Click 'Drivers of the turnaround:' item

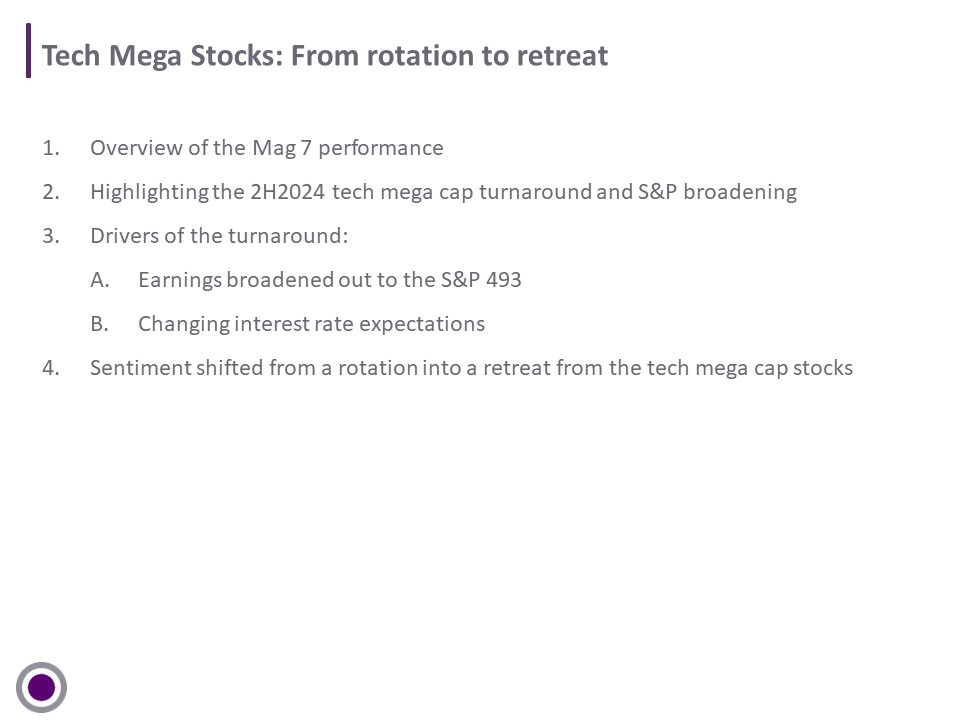[x=219, y=236]
